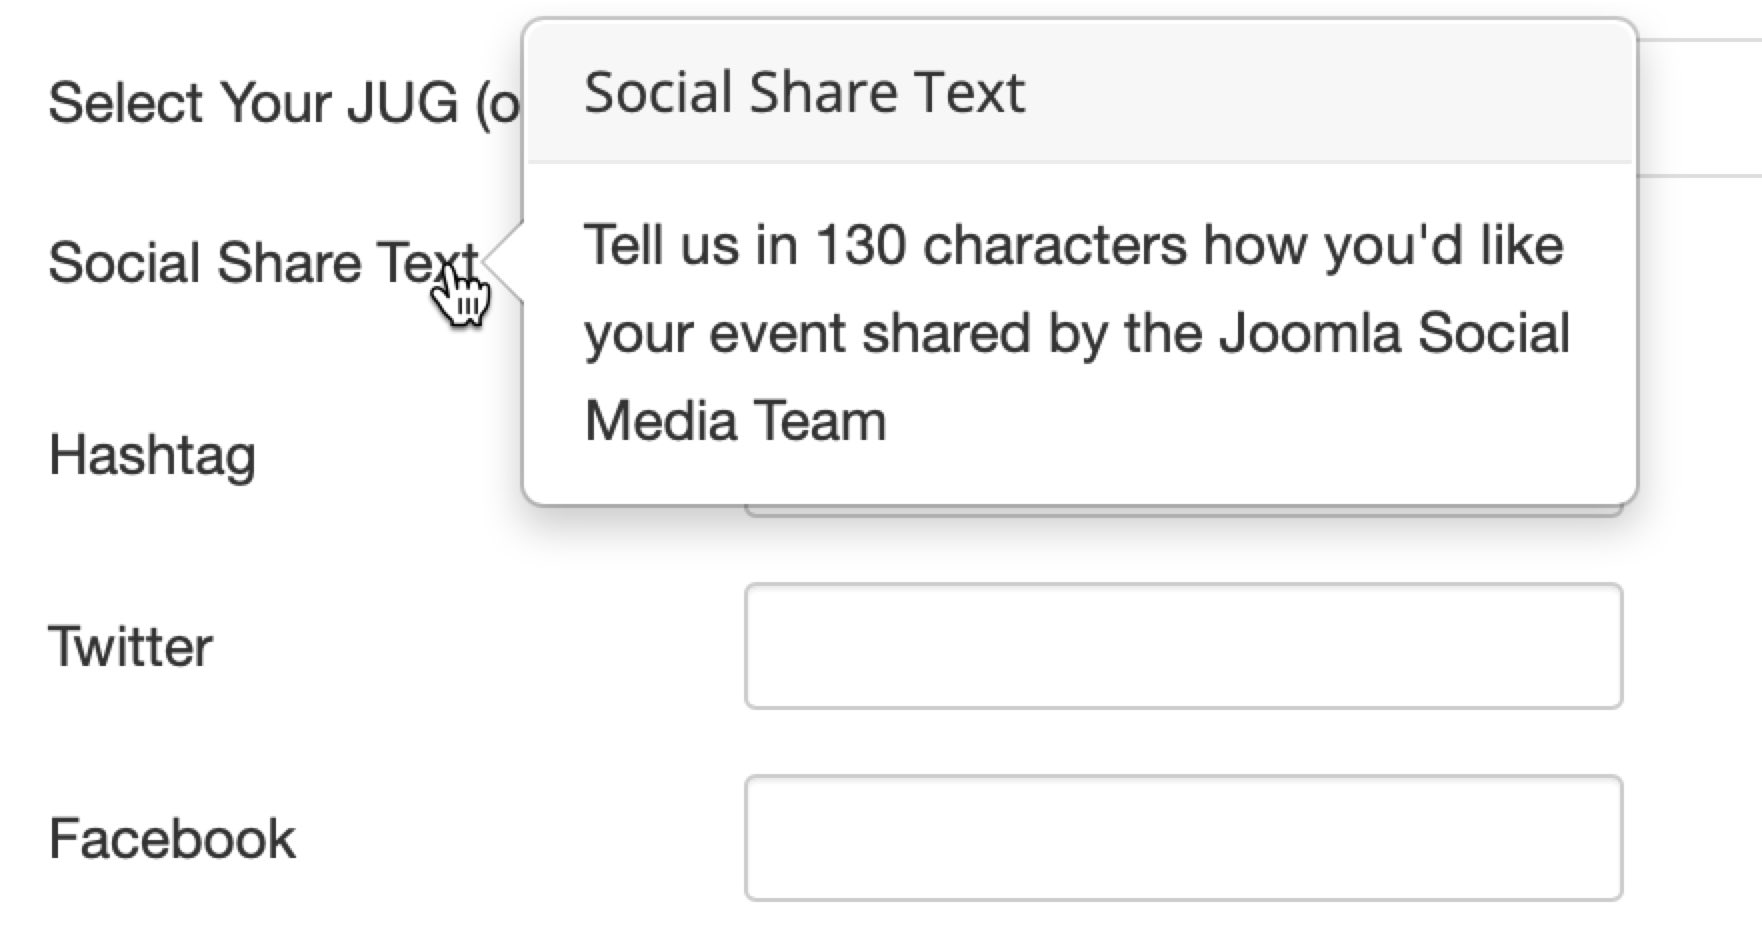Focus the Facebook text field
The height and width of the screenshot is (942, 1762).
[x=1183, y=838]
